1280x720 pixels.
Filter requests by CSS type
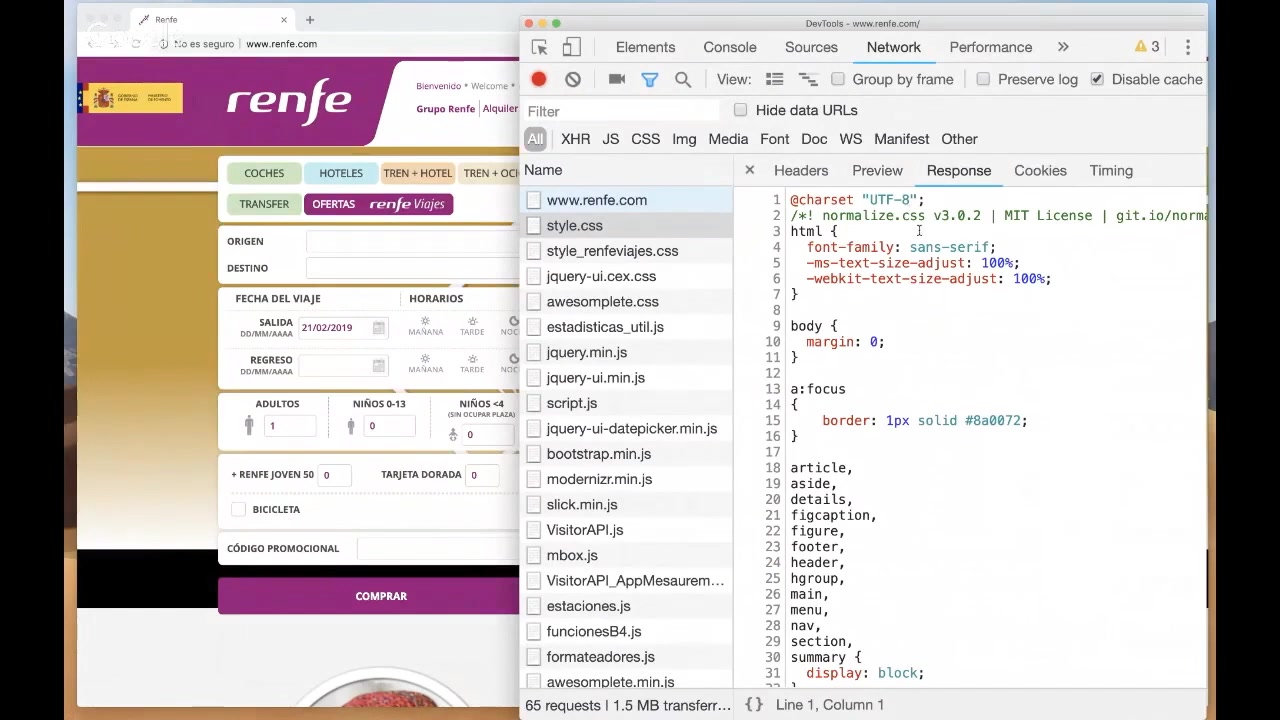coord(645,139)
